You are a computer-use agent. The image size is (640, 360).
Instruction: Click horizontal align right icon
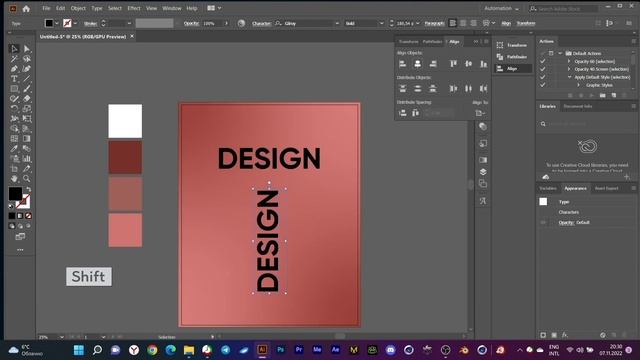433,64
